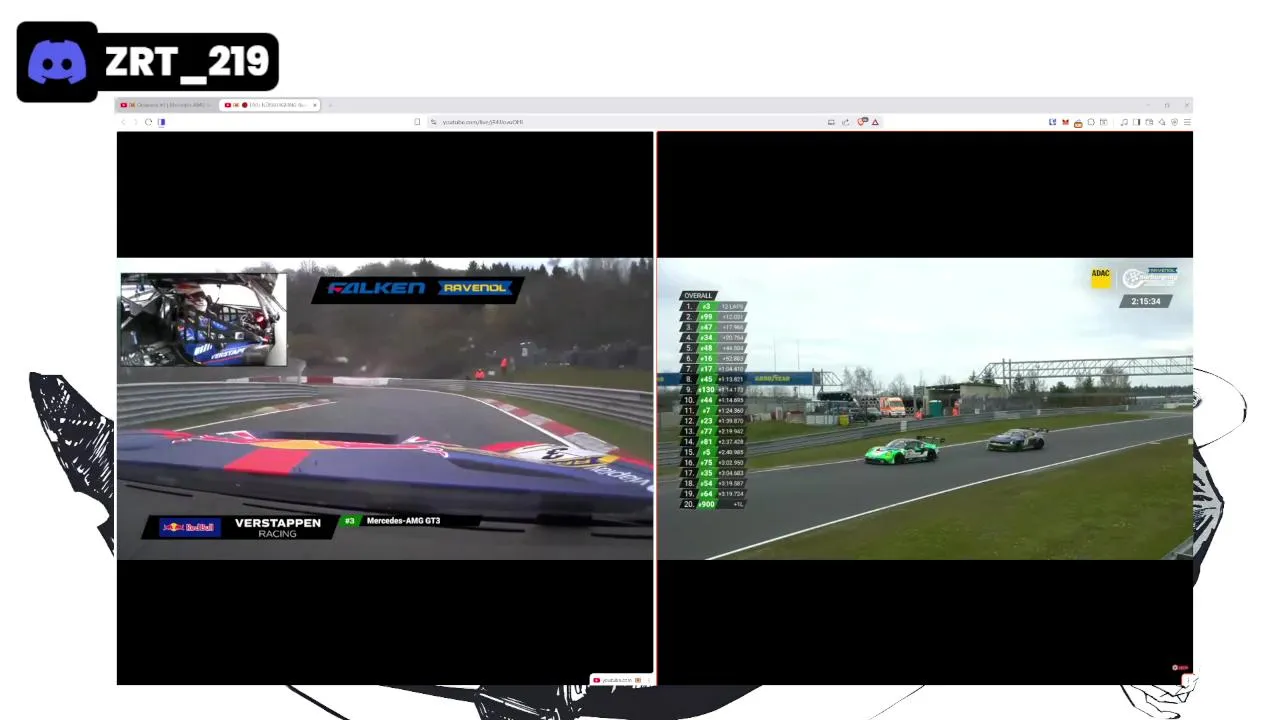Click leaderboard row 20 car #900
This screenshot has width=1280, height=720.
[714, 504]
